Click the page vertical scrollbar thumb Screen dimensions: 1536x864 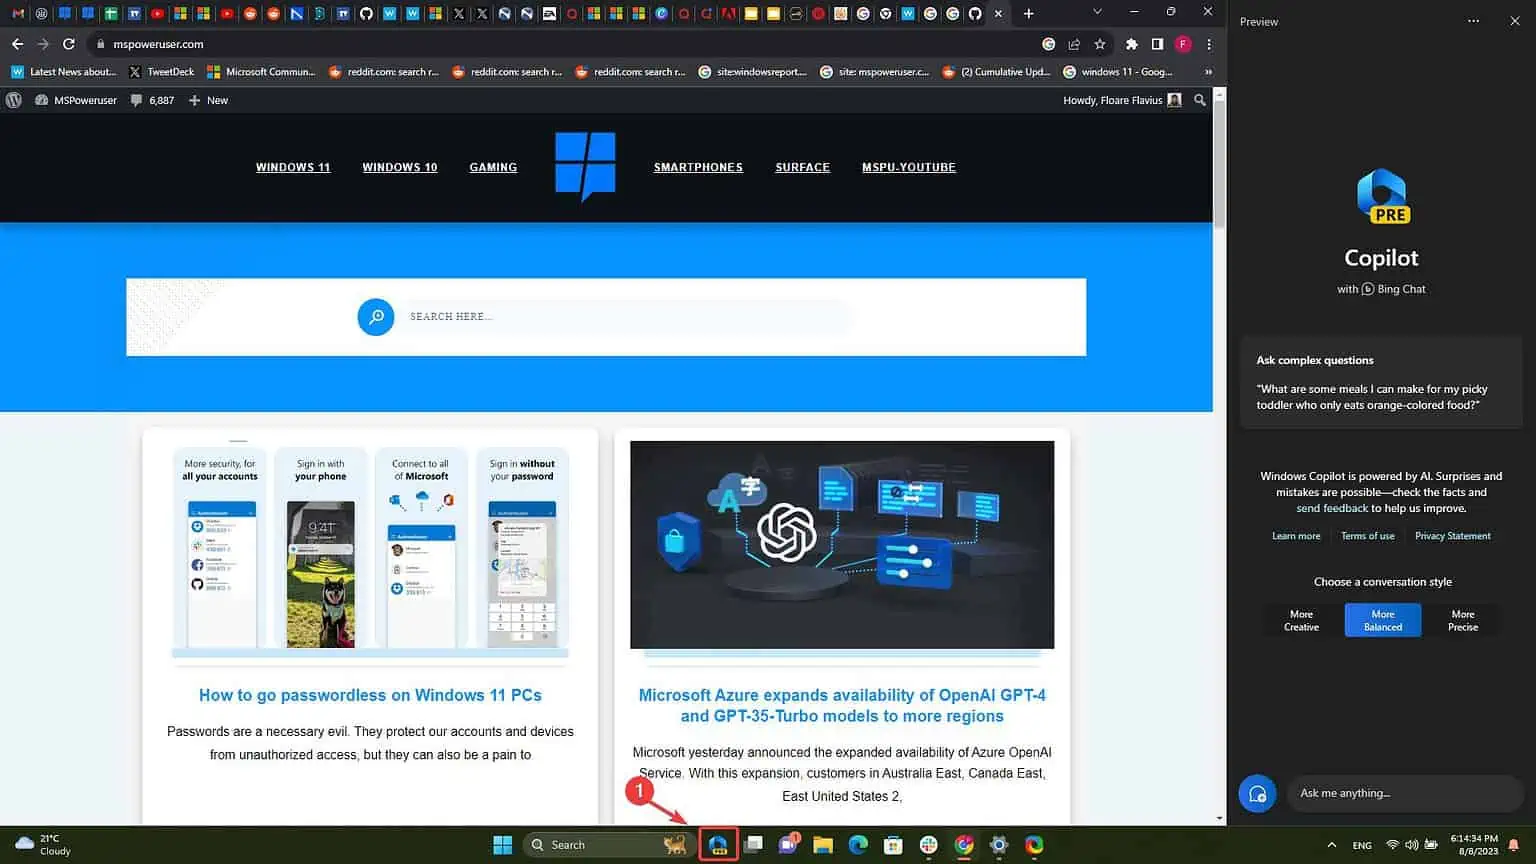[1219, 165]
